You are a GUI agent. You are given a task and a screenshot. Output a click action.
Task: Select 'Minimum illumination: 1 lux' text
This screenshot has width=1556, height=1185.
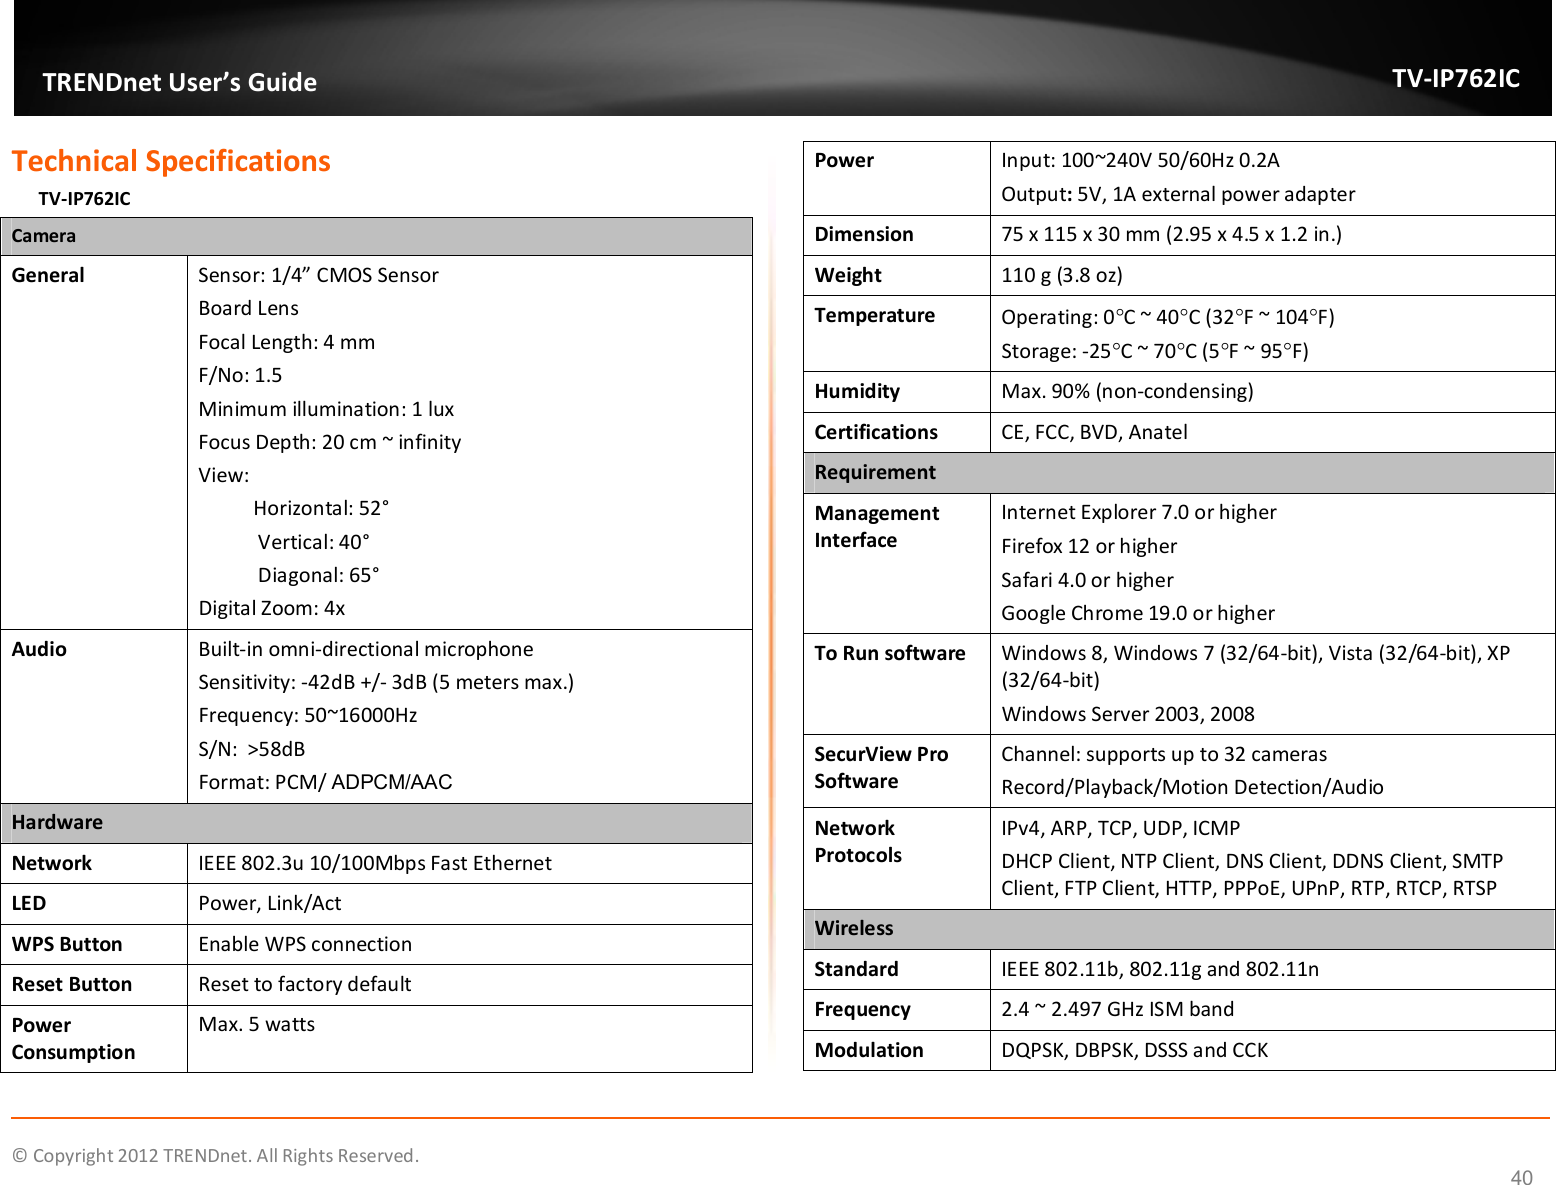(326, 409)
